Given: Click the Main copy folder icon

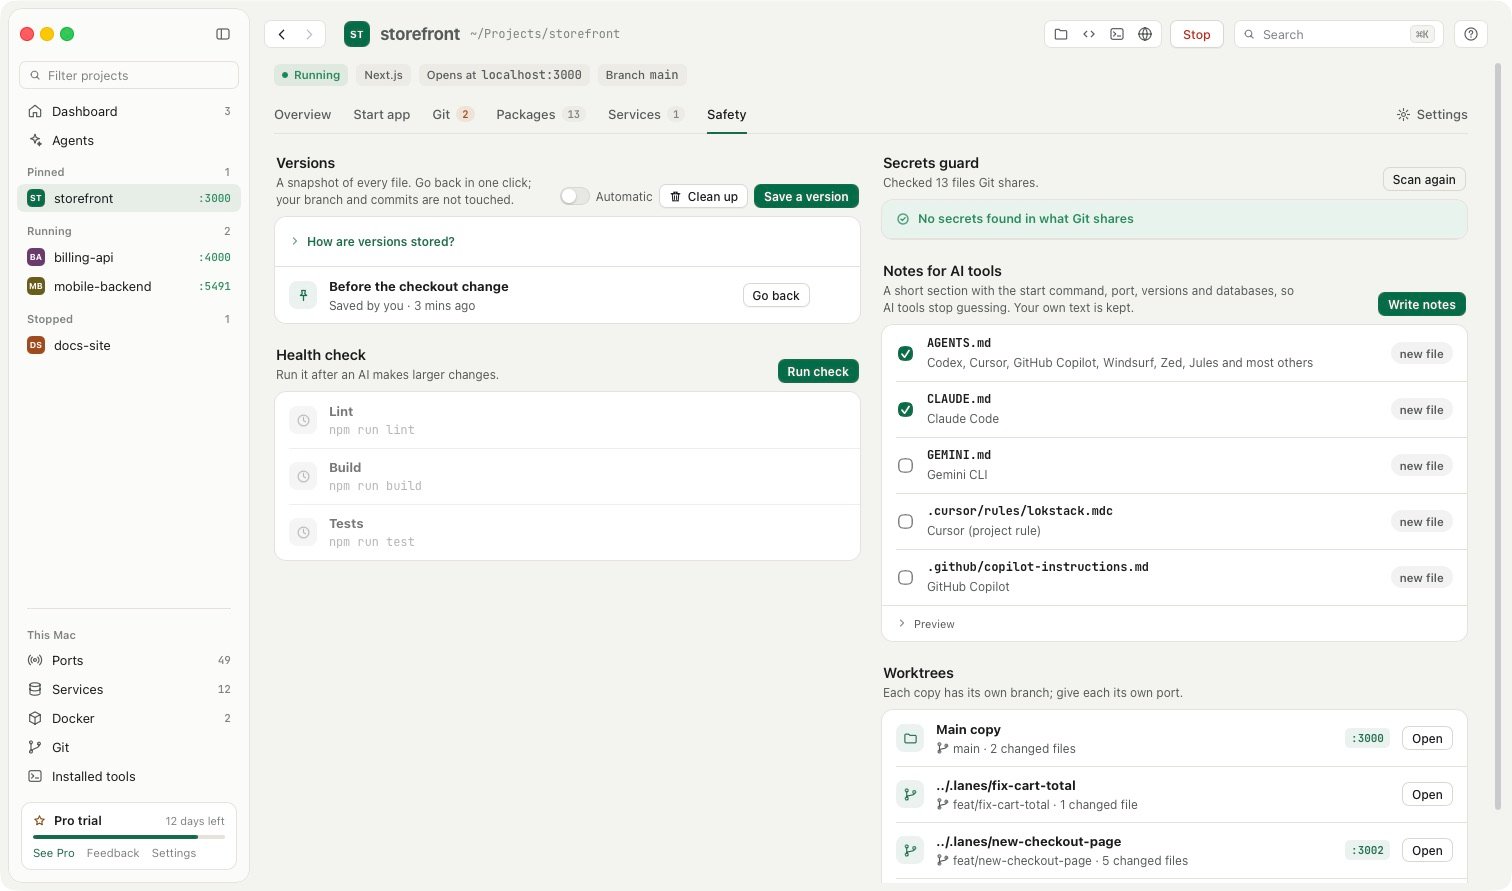Looking at the screenshot, I should click(910, 739).
